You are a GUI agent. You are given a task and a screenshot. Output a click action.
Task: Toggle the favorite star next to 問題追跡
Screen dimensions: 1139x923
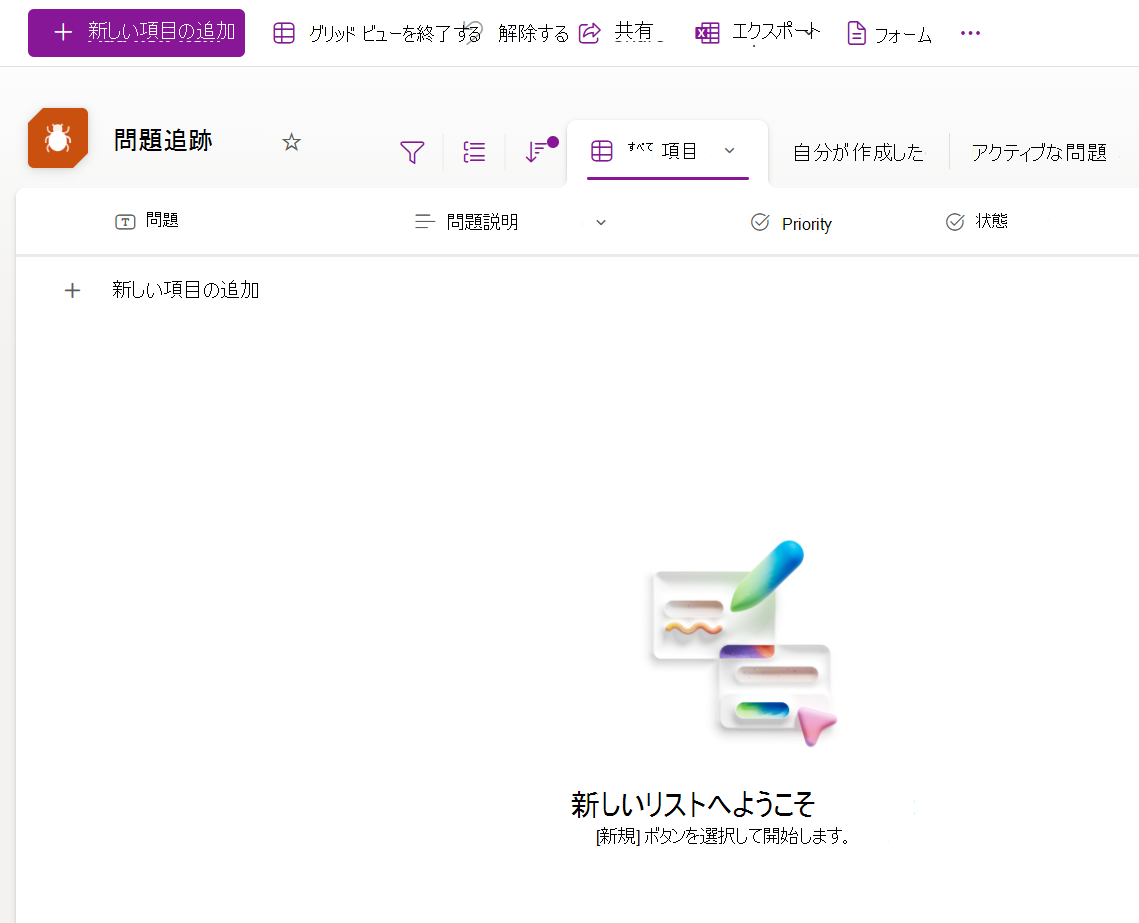[291, 142]
